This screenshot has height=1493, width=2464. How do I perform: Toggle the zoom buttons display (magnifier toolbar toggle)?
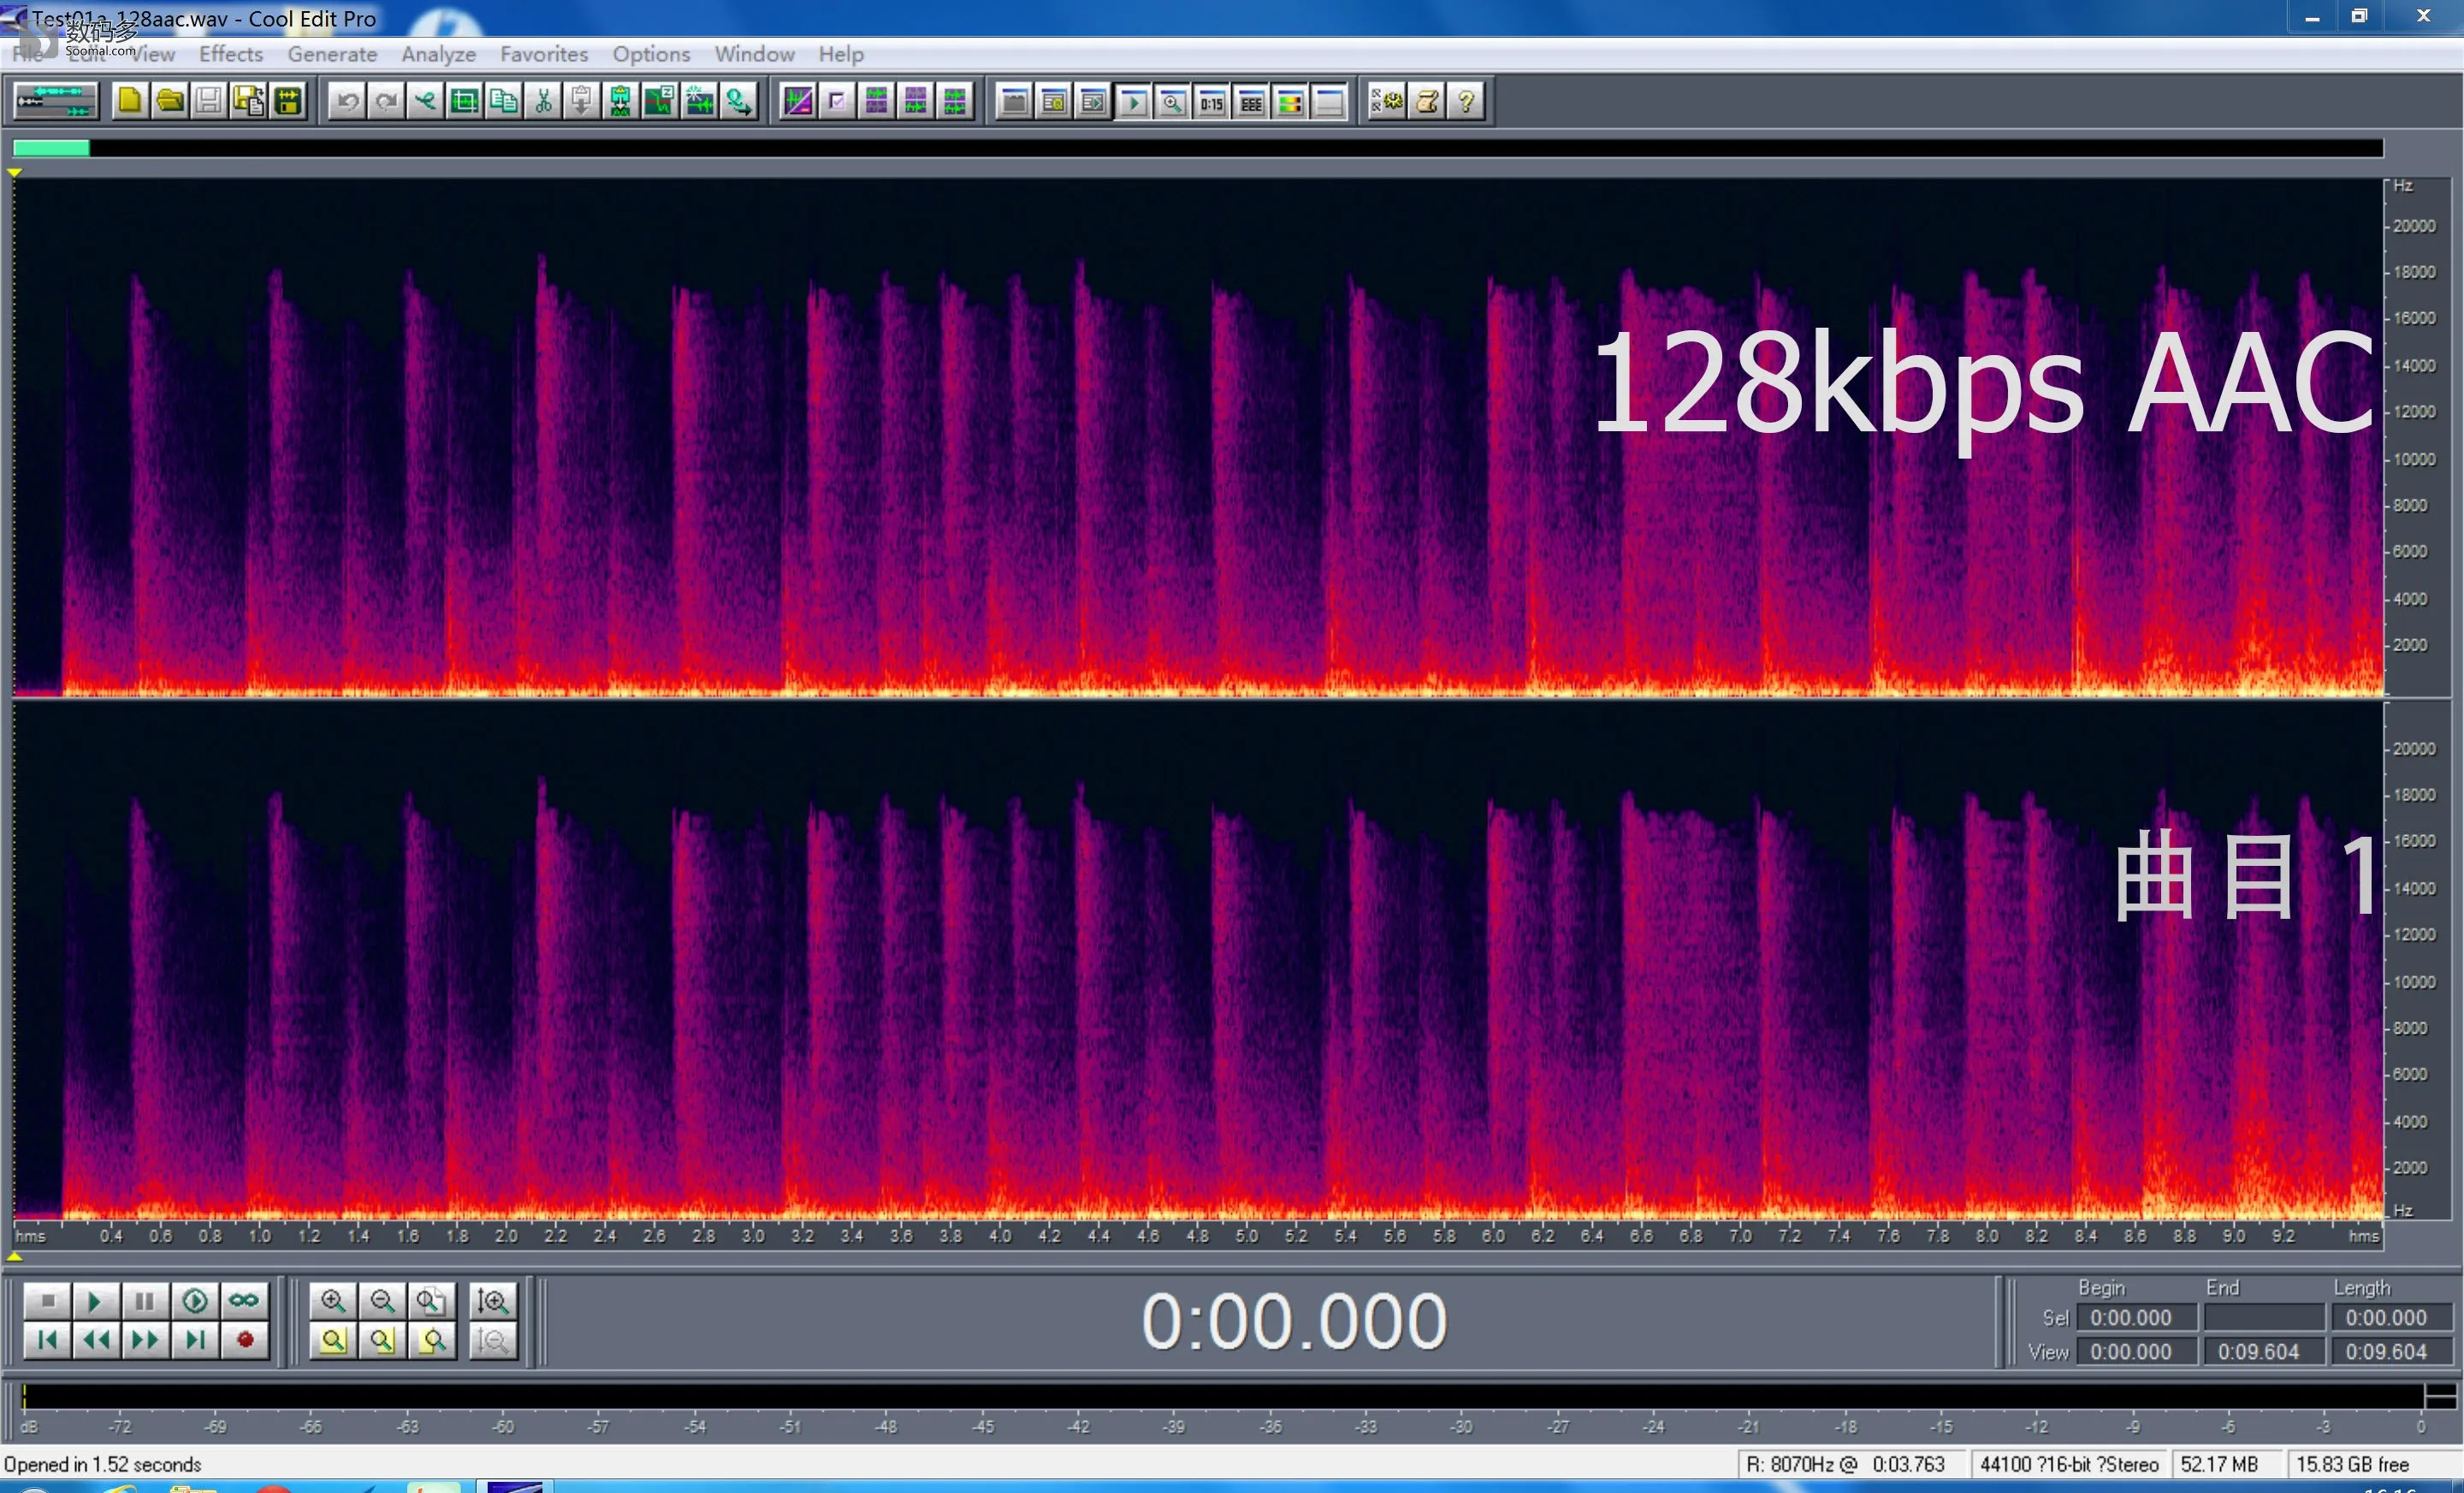[1172, 101]
